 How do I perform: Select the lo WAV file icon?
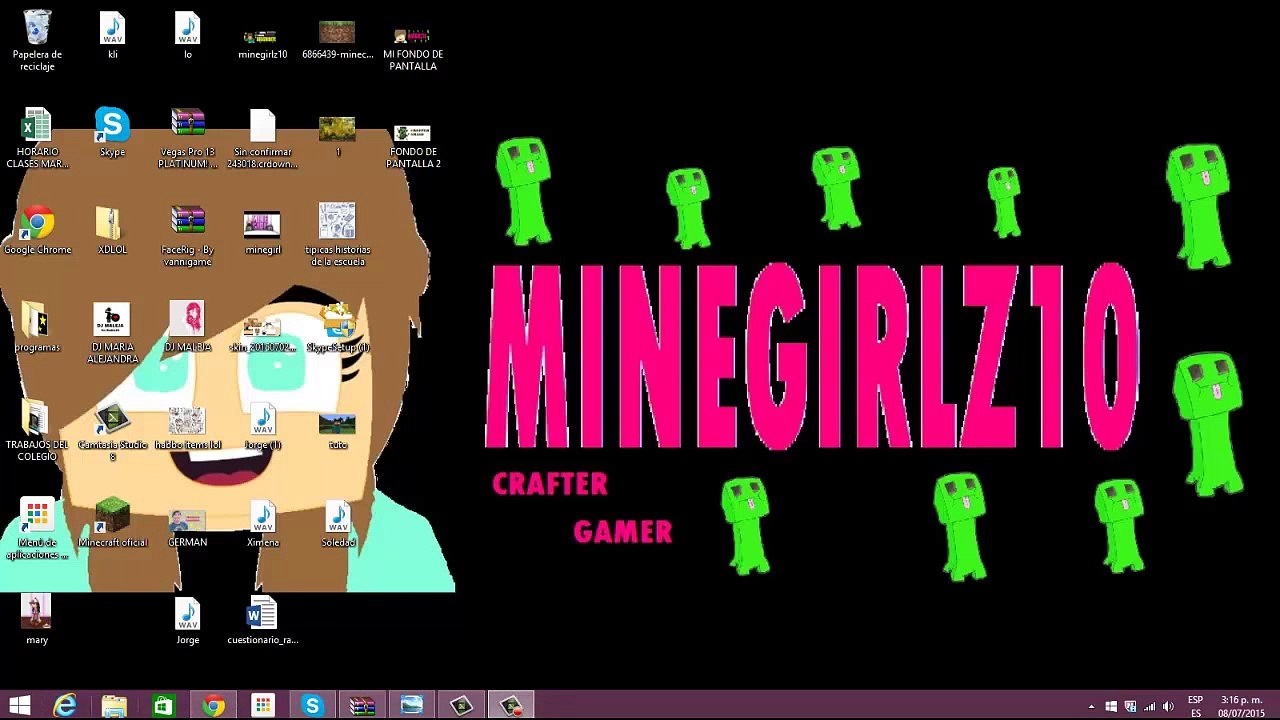[x=187, y=36]
